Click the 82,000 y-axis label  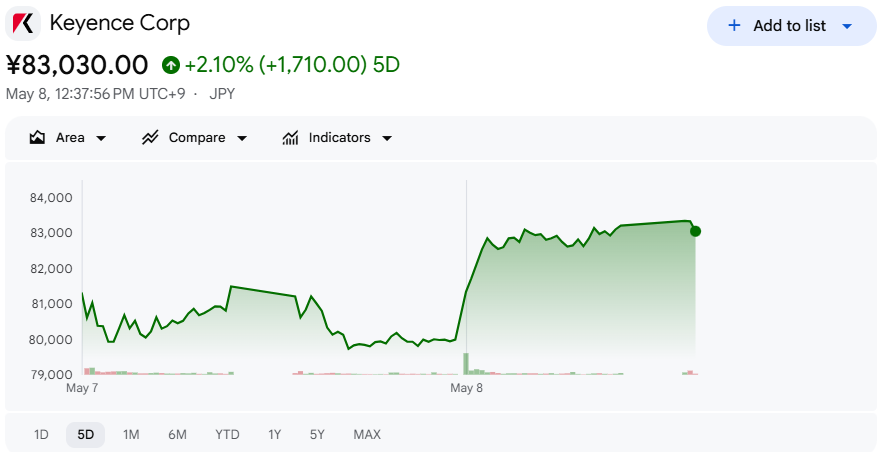coord(51,268)
